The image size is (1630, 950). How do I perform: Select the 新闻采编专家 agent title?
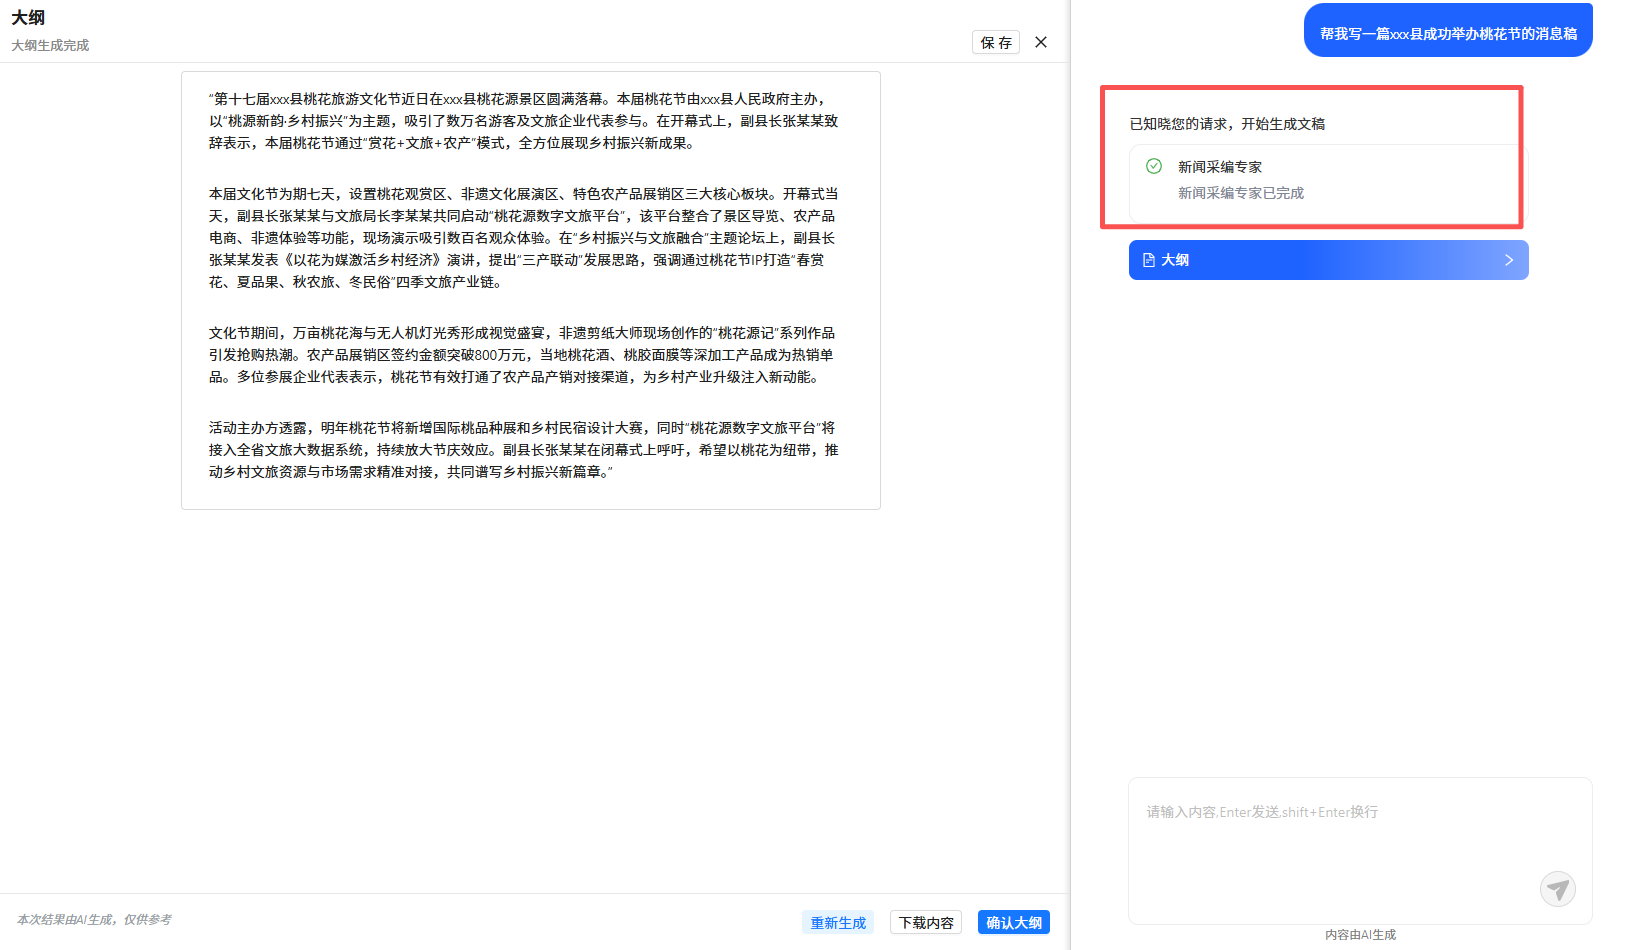coord(1219,167)
